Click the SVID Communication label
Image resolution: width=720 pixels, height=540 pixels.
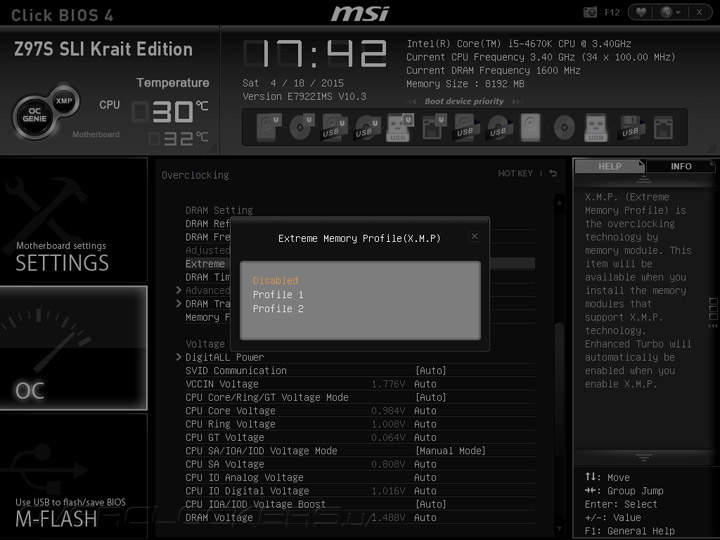click(x=236, y=371)
